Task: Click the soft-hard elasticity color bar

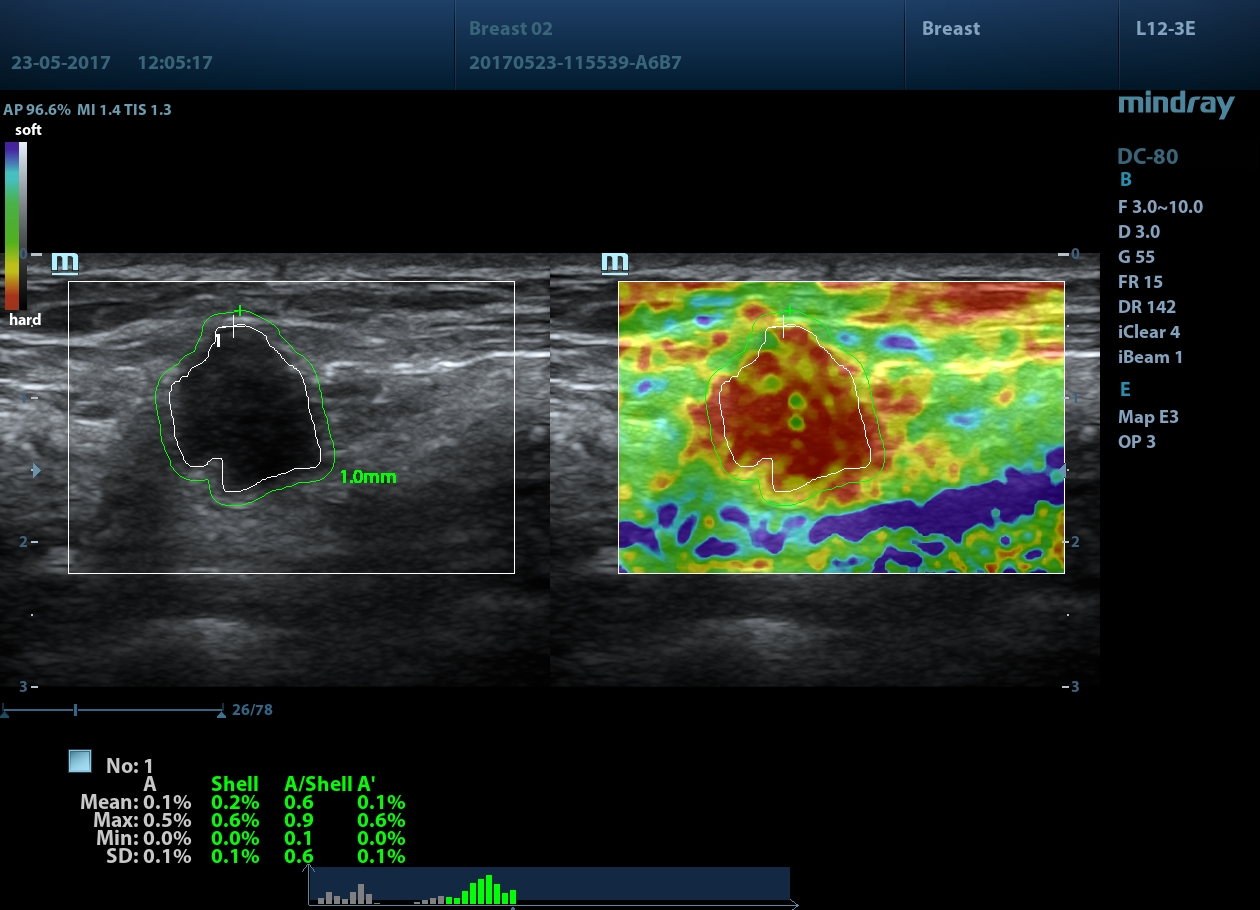Action: point(15,225)
